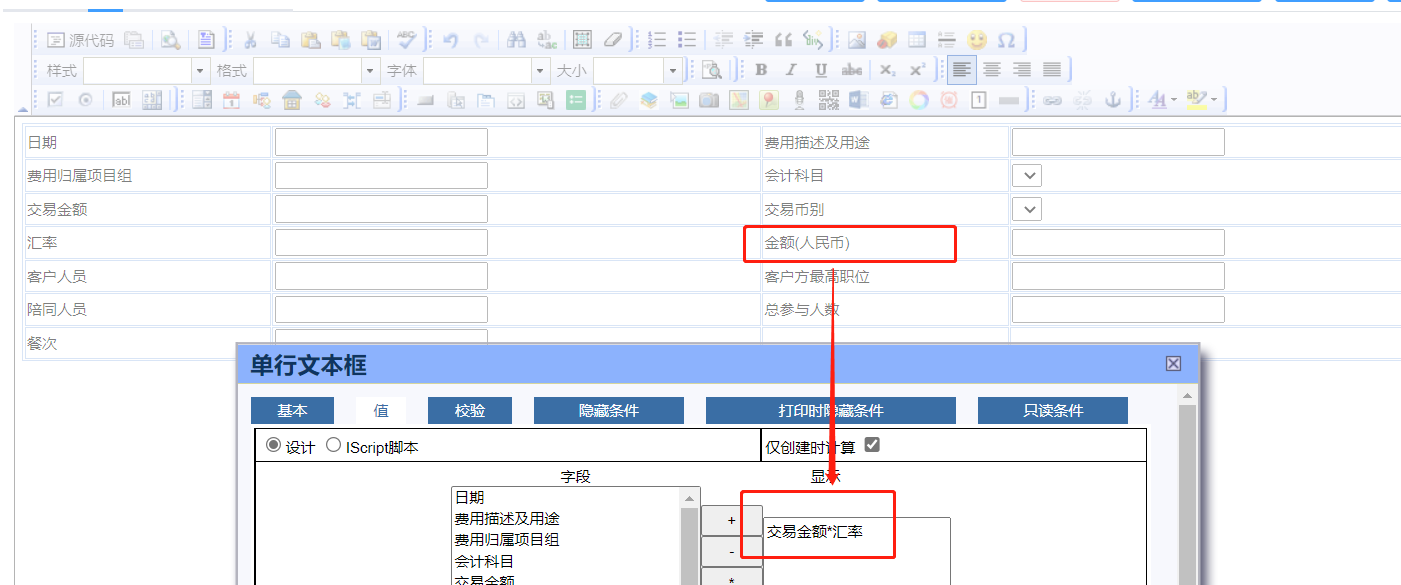This screenshot has height=585, width=1401.
Task: Toggle Underline formatting
Action: click(x=821, y=70)
